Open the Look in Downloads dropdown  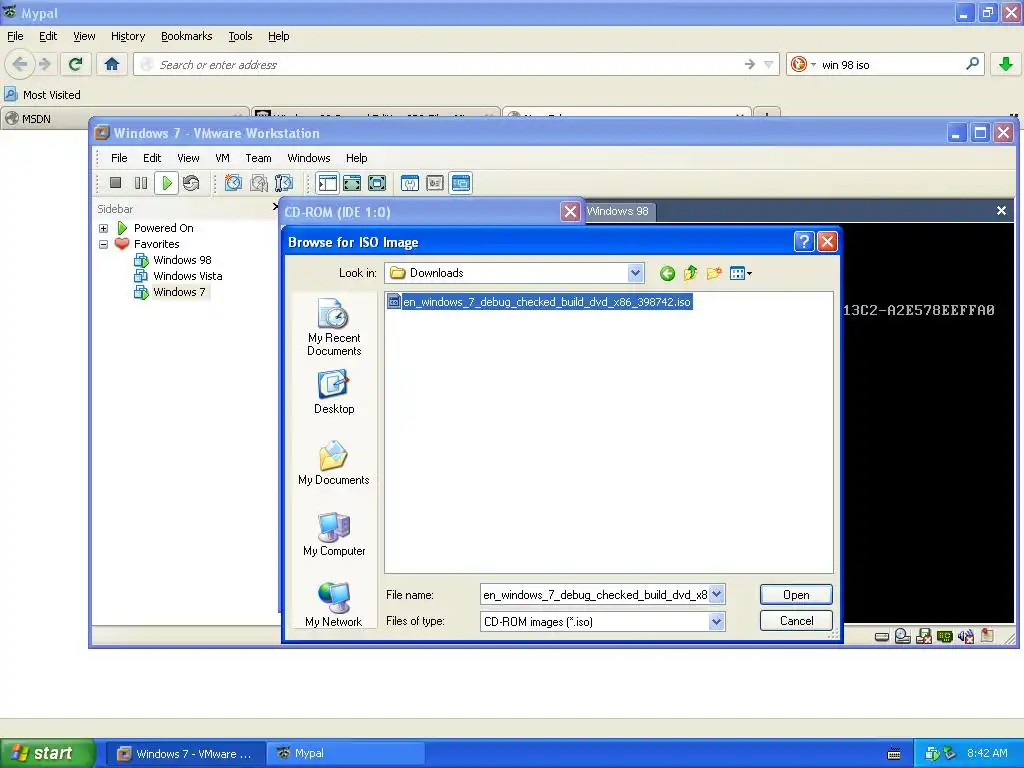tap(635, 273)
